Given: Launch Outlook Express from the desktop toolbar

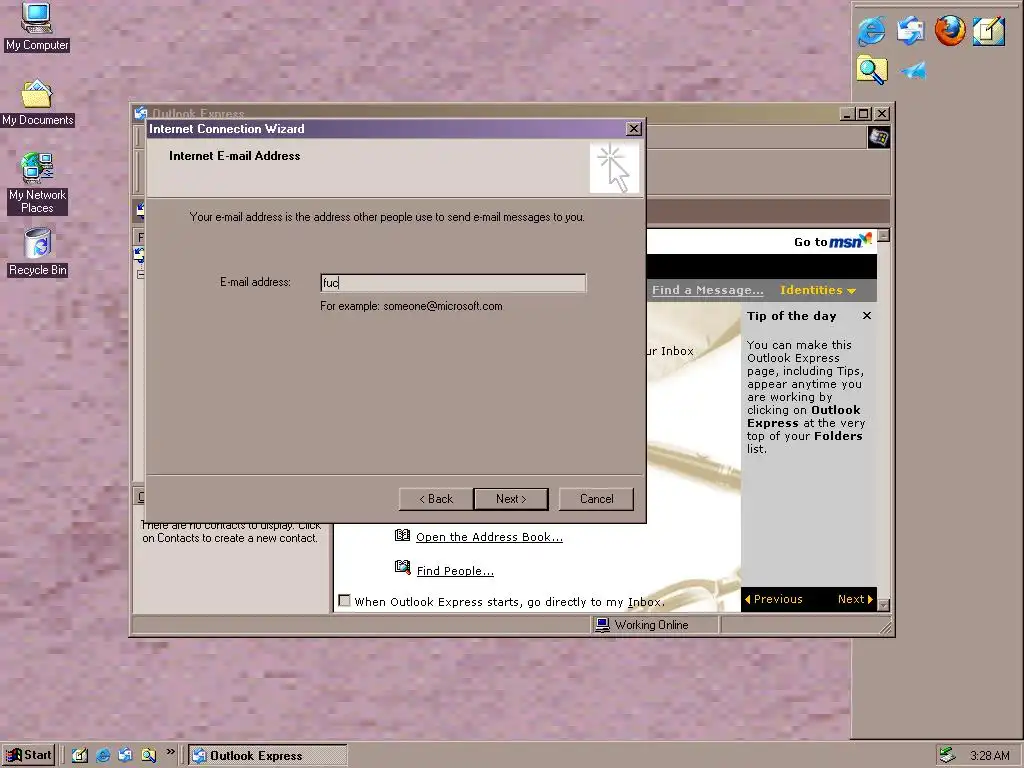Looking at the screenshot, I should click(911, 31).
